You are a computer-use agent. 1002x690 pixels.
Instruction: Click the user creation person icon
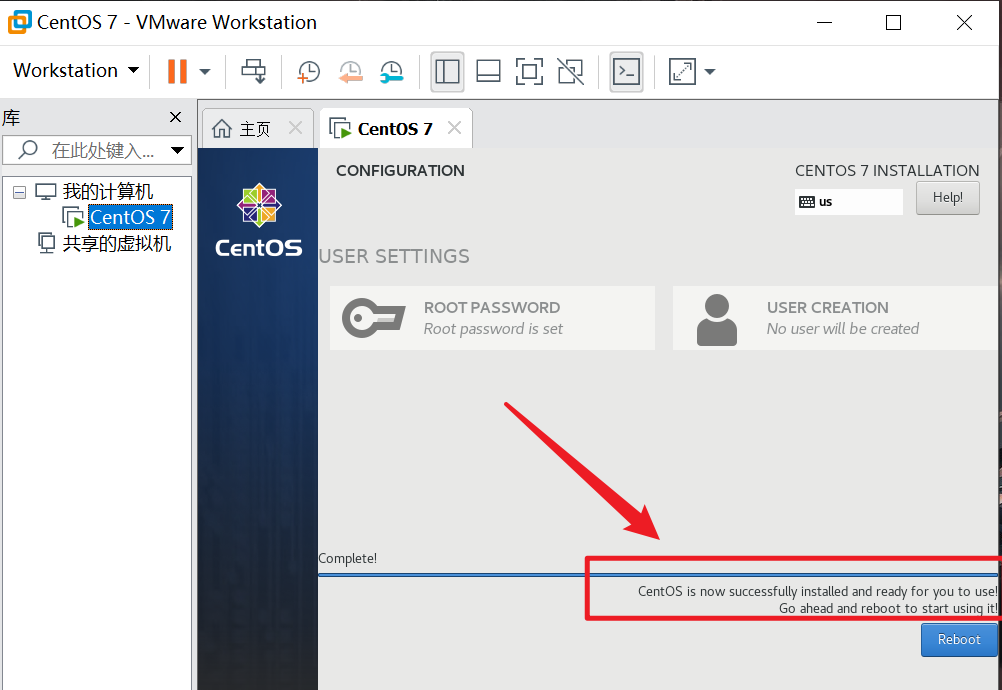click(x=716, y=319)
